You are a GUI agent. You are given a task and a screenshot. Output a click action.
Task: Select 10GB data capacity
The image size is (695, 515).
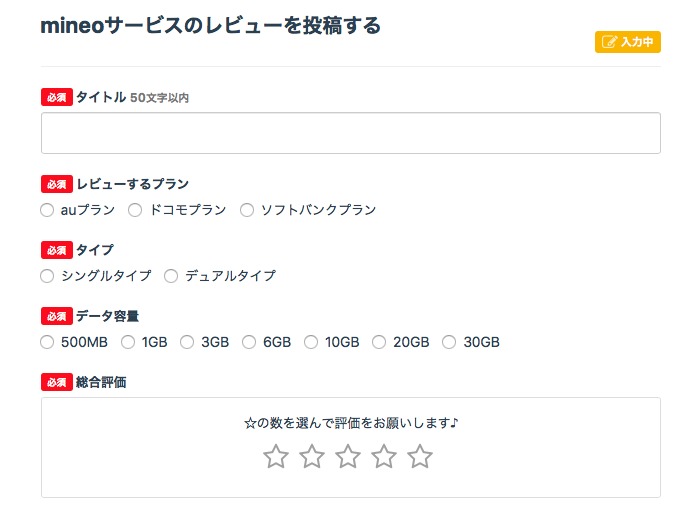coord(311,342)
